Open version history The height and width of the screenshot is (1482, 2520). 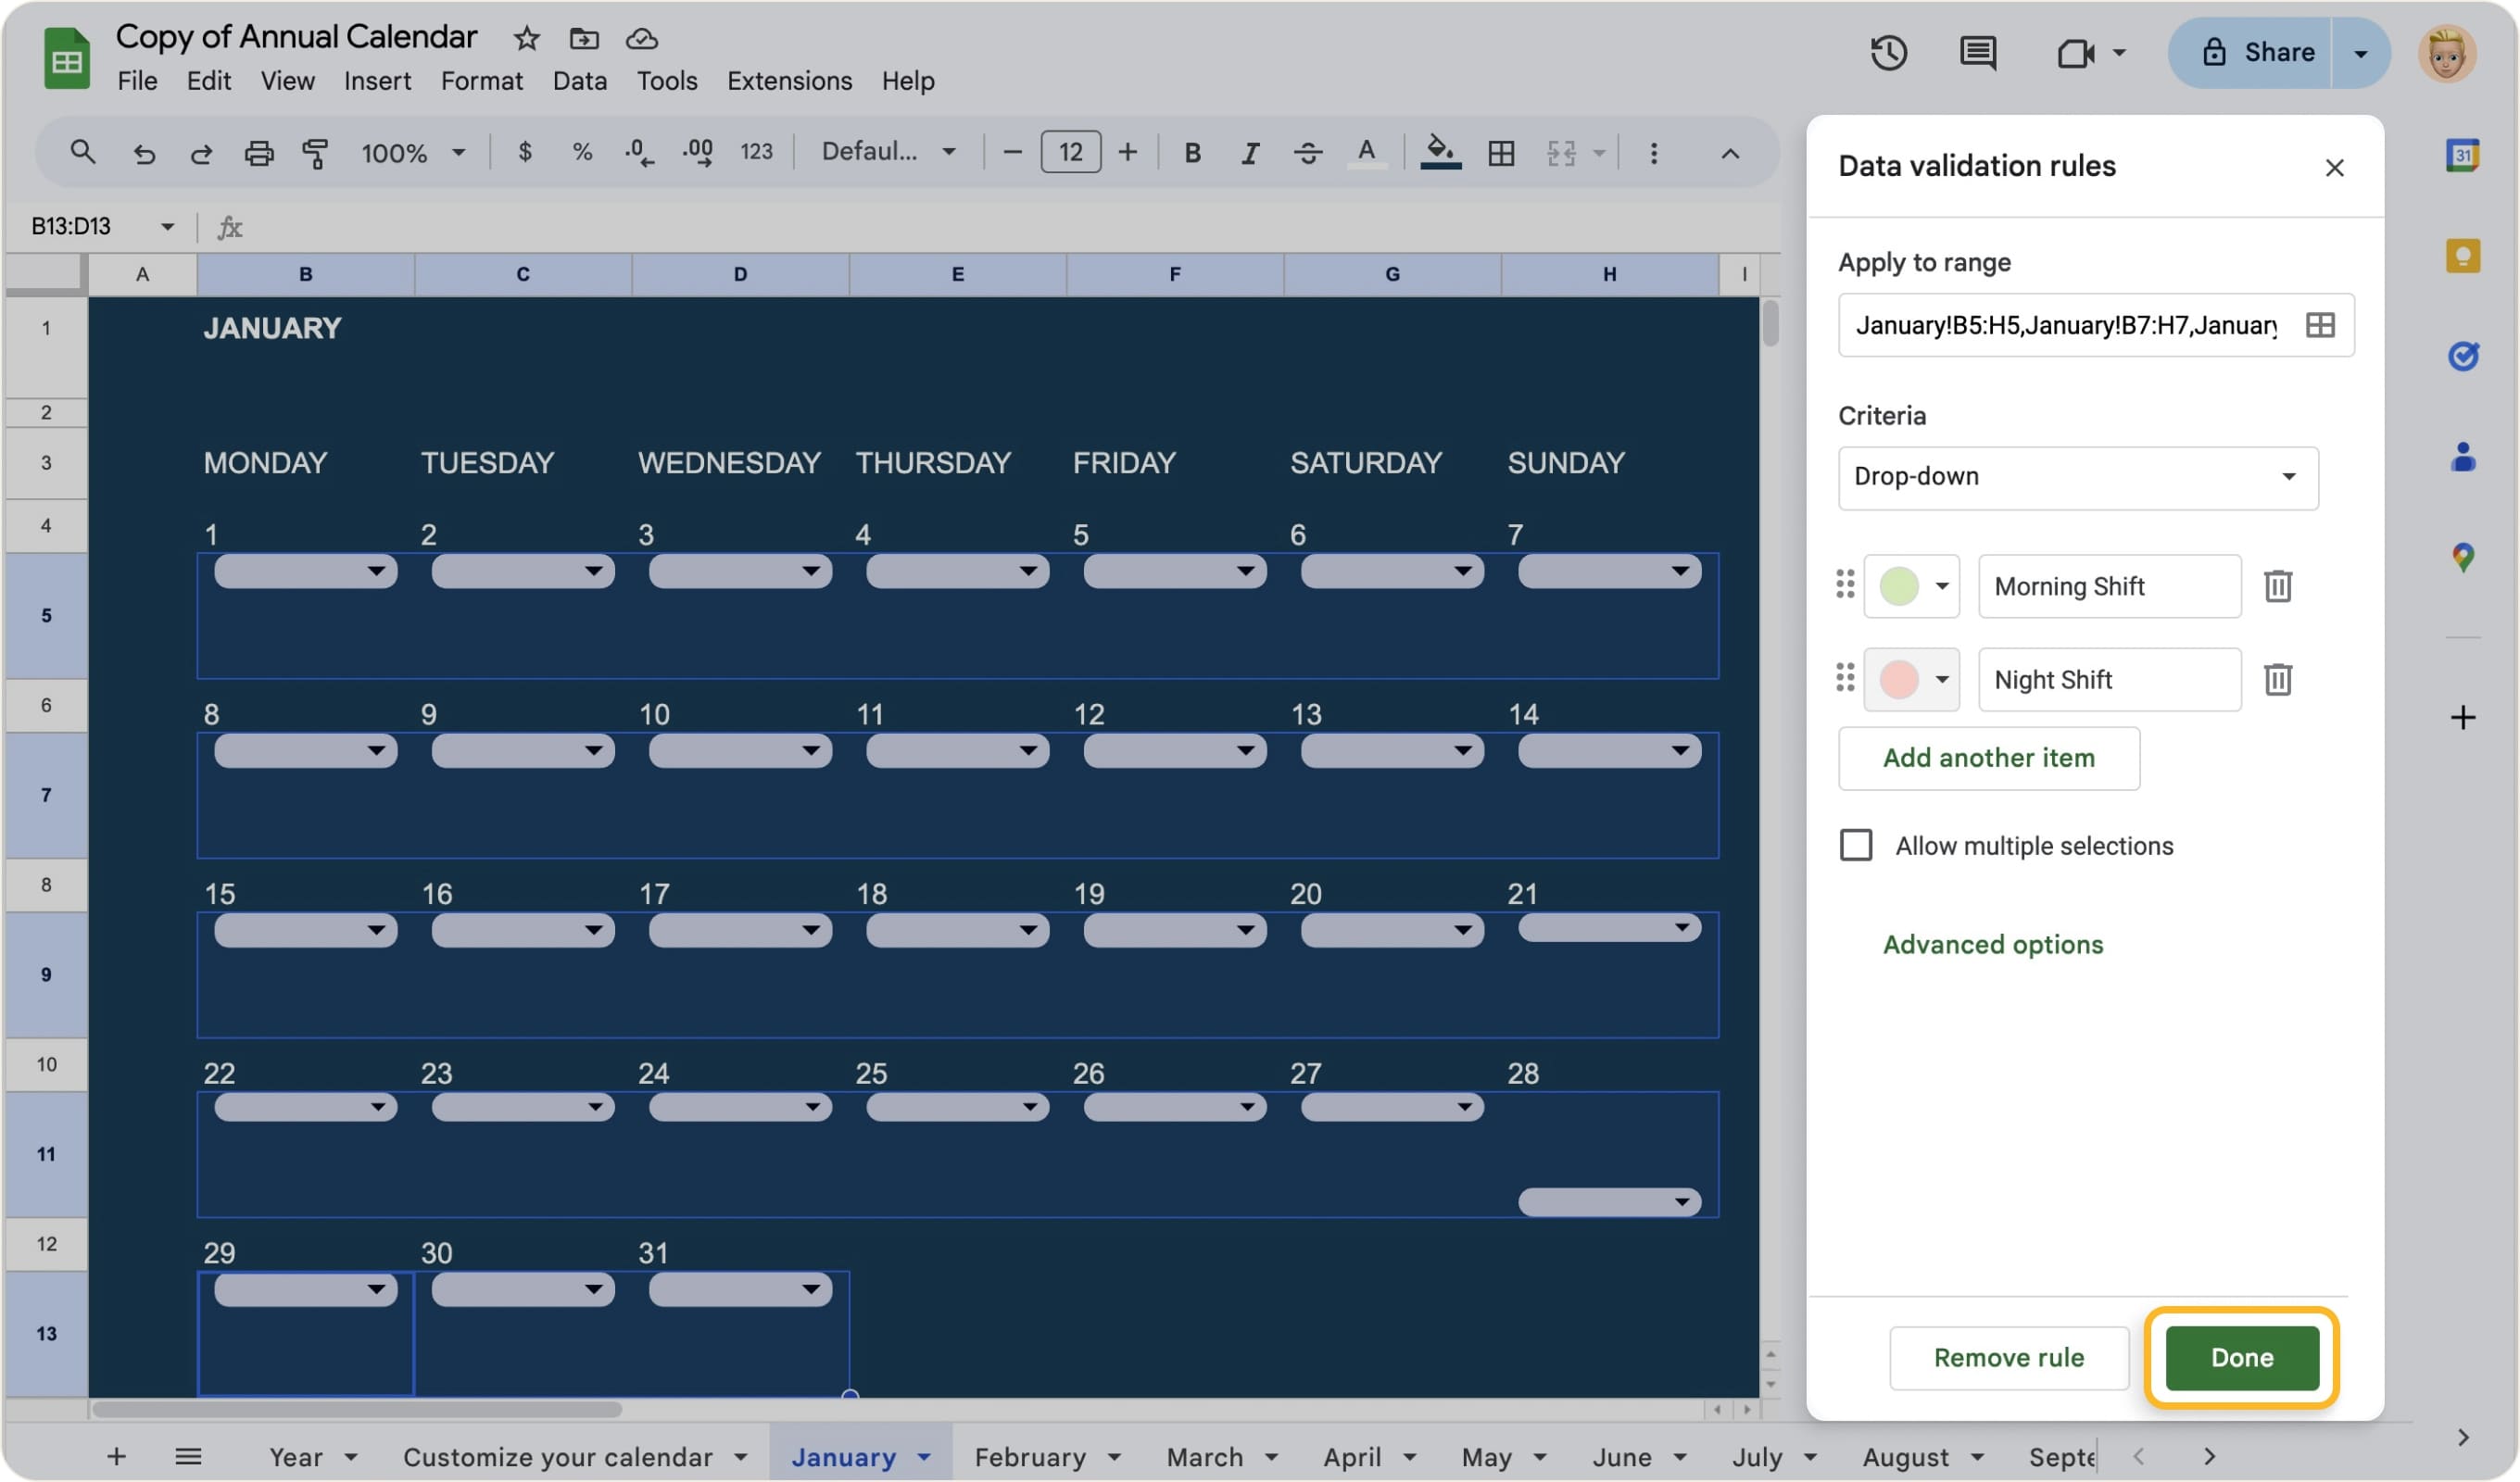coord(1889,53)
